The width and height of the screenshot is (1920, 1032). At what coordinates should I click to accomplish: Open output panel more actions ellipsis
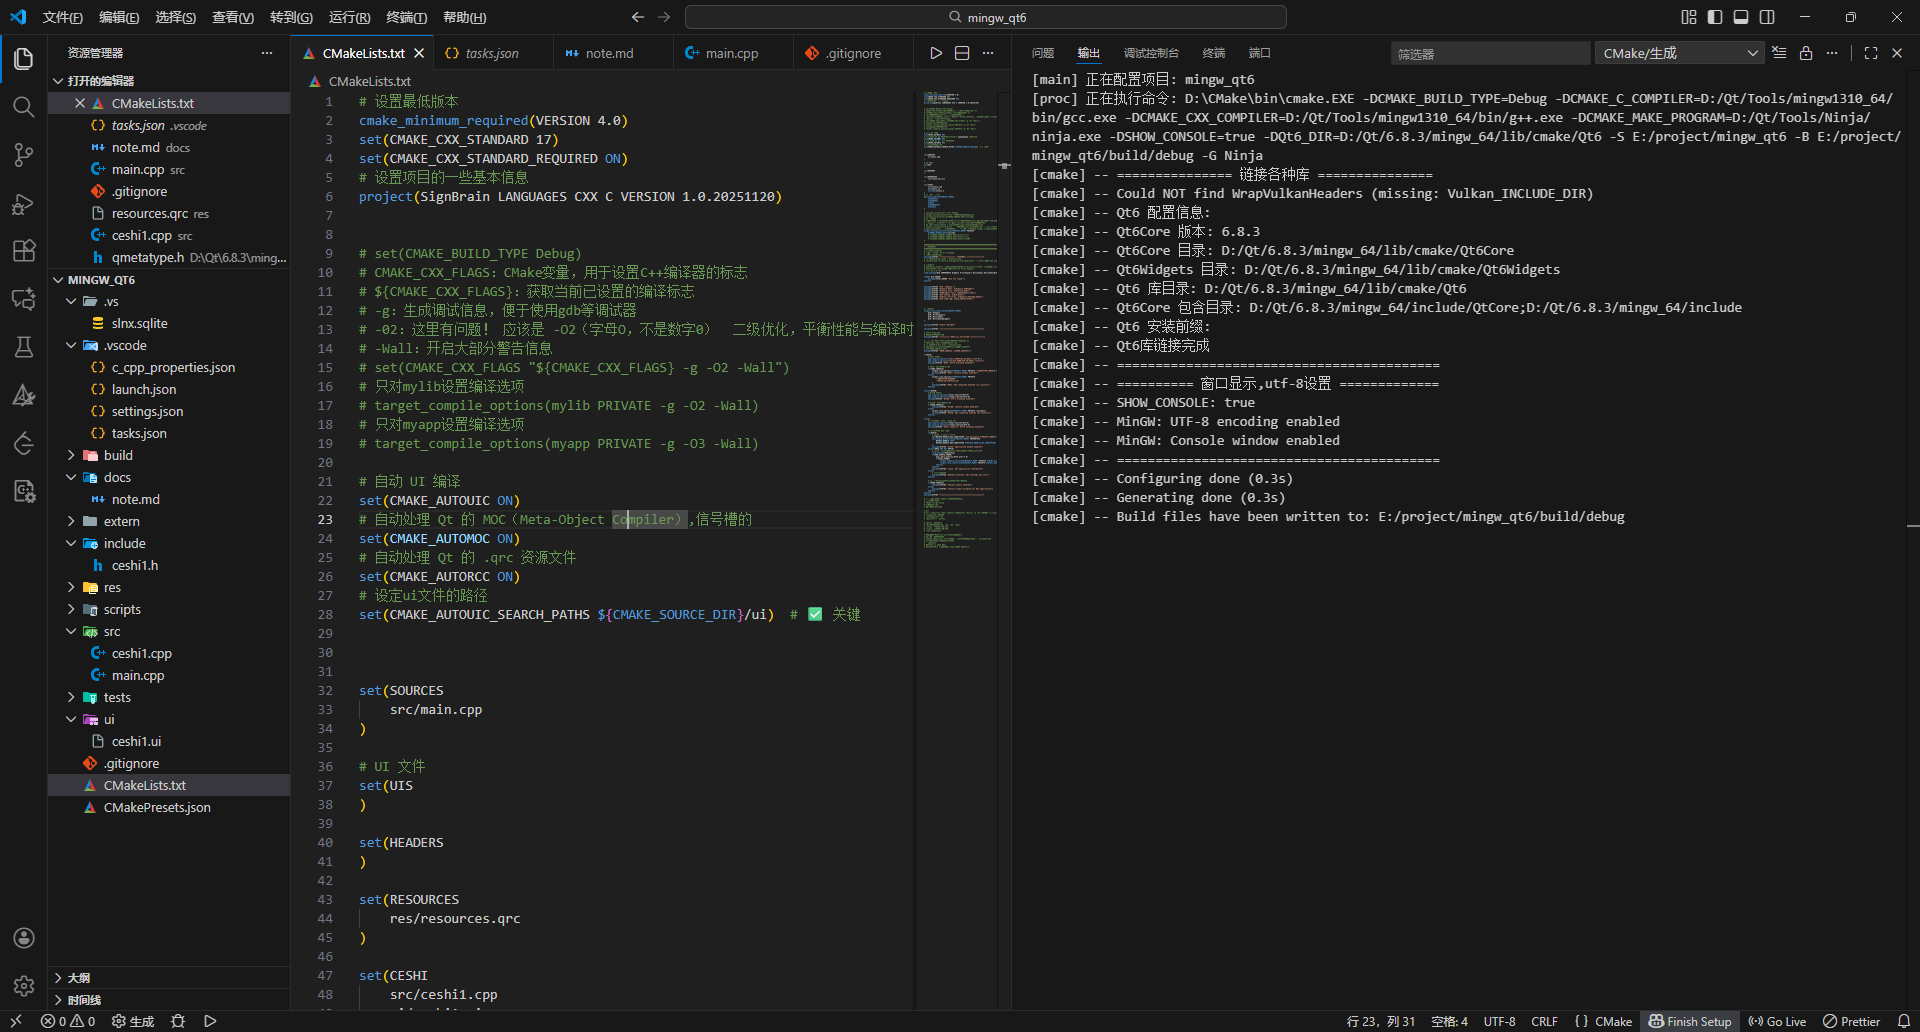pos(1832,53)
